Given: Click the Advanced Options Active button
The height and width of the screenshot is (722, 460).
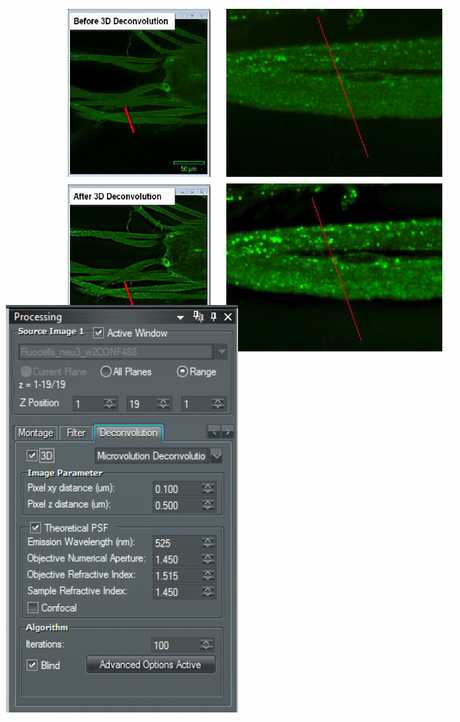Looking at the screenshot, I should click(151, 665).
